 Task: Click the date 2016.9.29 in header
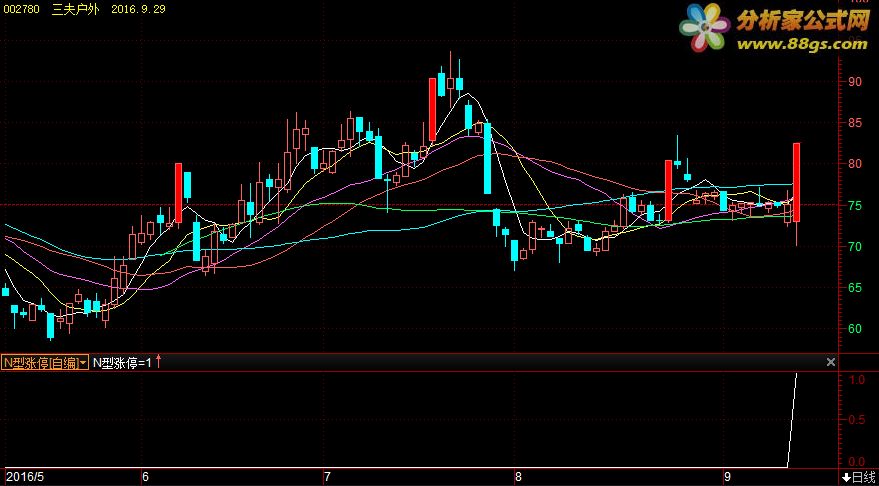[138, 9]
